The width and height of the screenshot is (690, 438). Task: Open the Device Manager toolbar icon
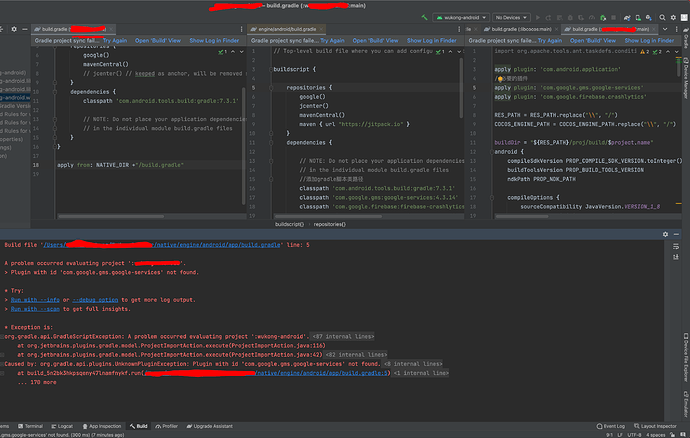(x=638, y=18)
